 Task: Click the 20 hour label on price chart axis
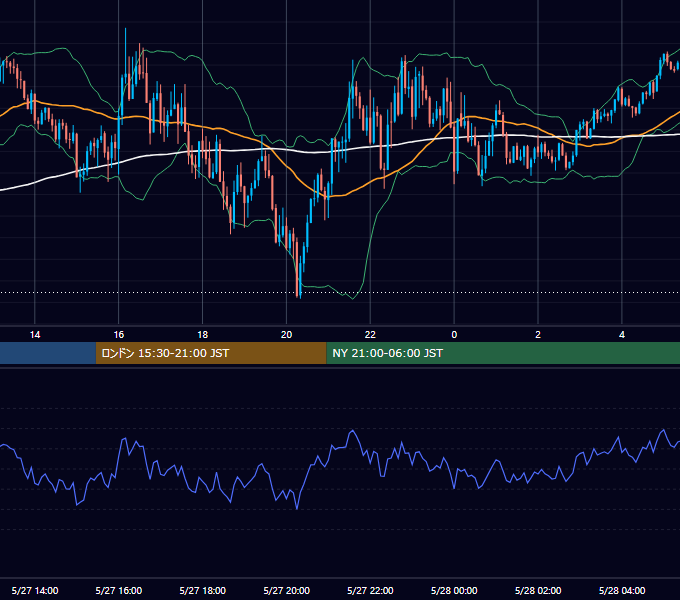click(286, 335)
